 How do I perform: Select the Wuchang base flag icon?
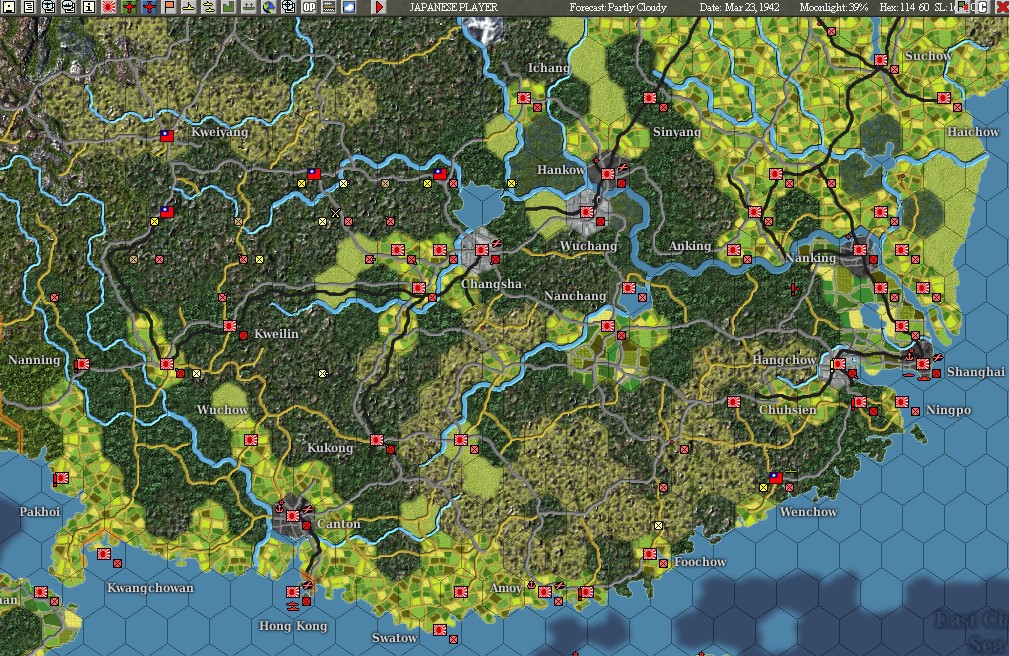(586, 211)
